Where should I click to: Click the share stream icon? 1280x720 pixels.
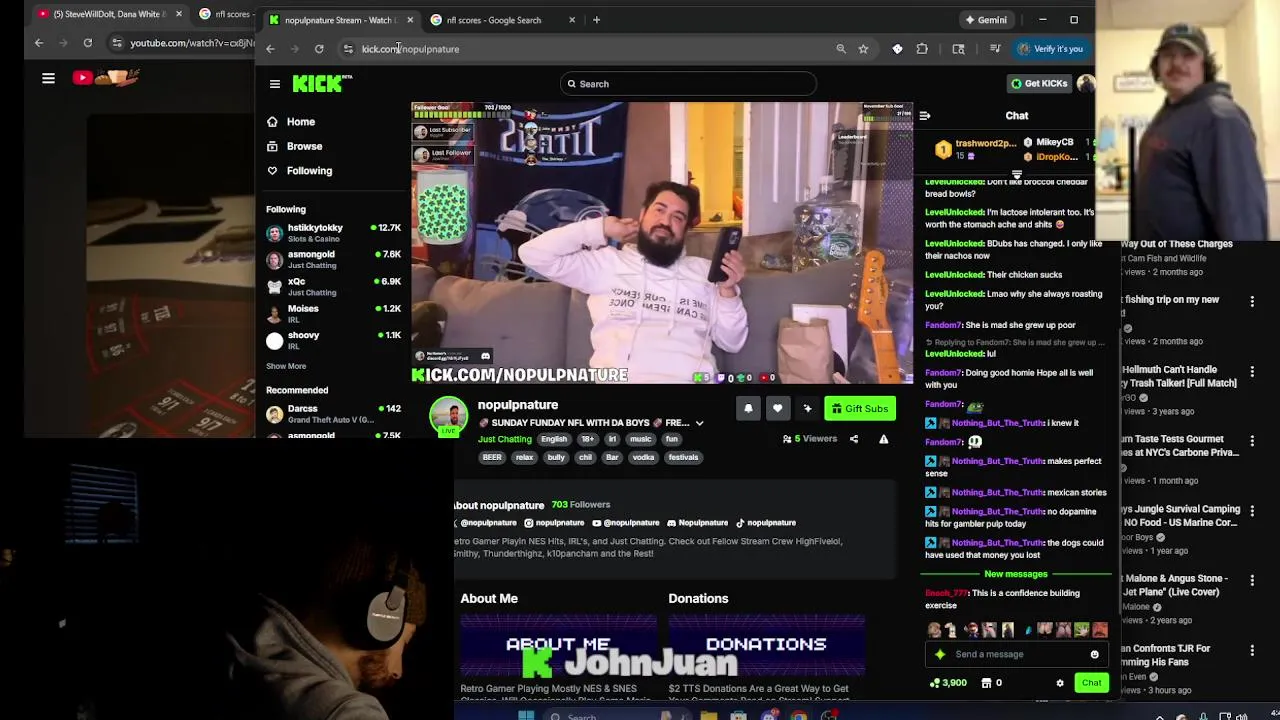tap(854, 439)
